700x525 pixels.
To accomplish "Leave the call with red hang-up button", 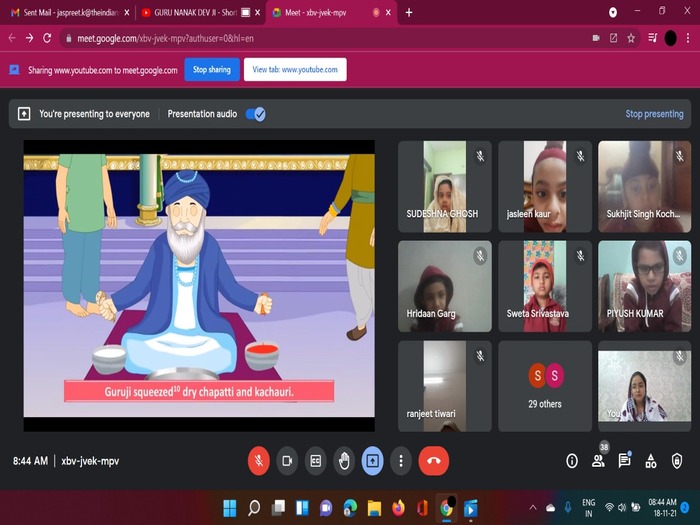I will click(x=433, y=461).
